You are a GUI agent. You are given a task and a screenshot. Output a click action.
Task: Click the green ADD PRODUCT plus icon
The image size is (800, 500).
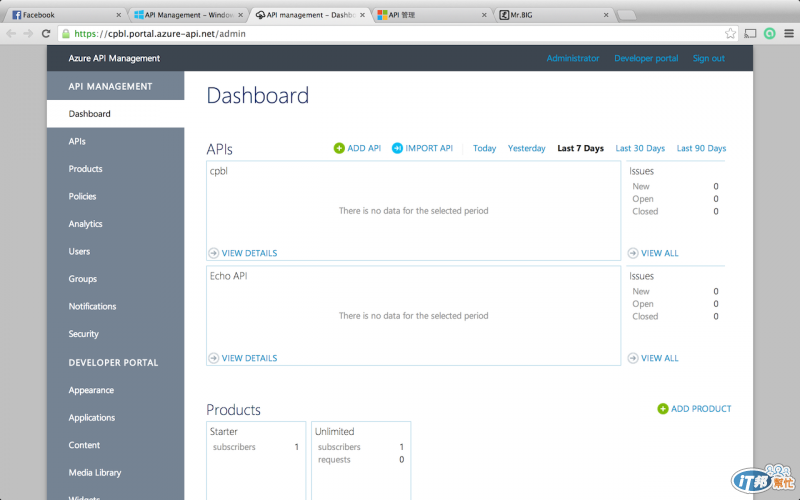[663, 409]
